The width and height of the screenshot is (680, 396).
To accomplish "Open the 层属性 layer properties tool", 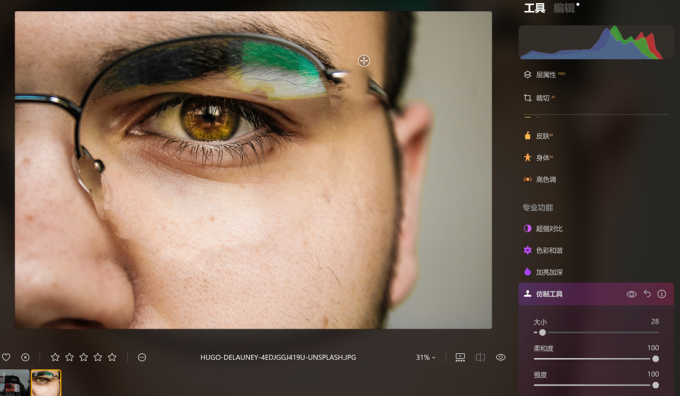I will point(545,75).
